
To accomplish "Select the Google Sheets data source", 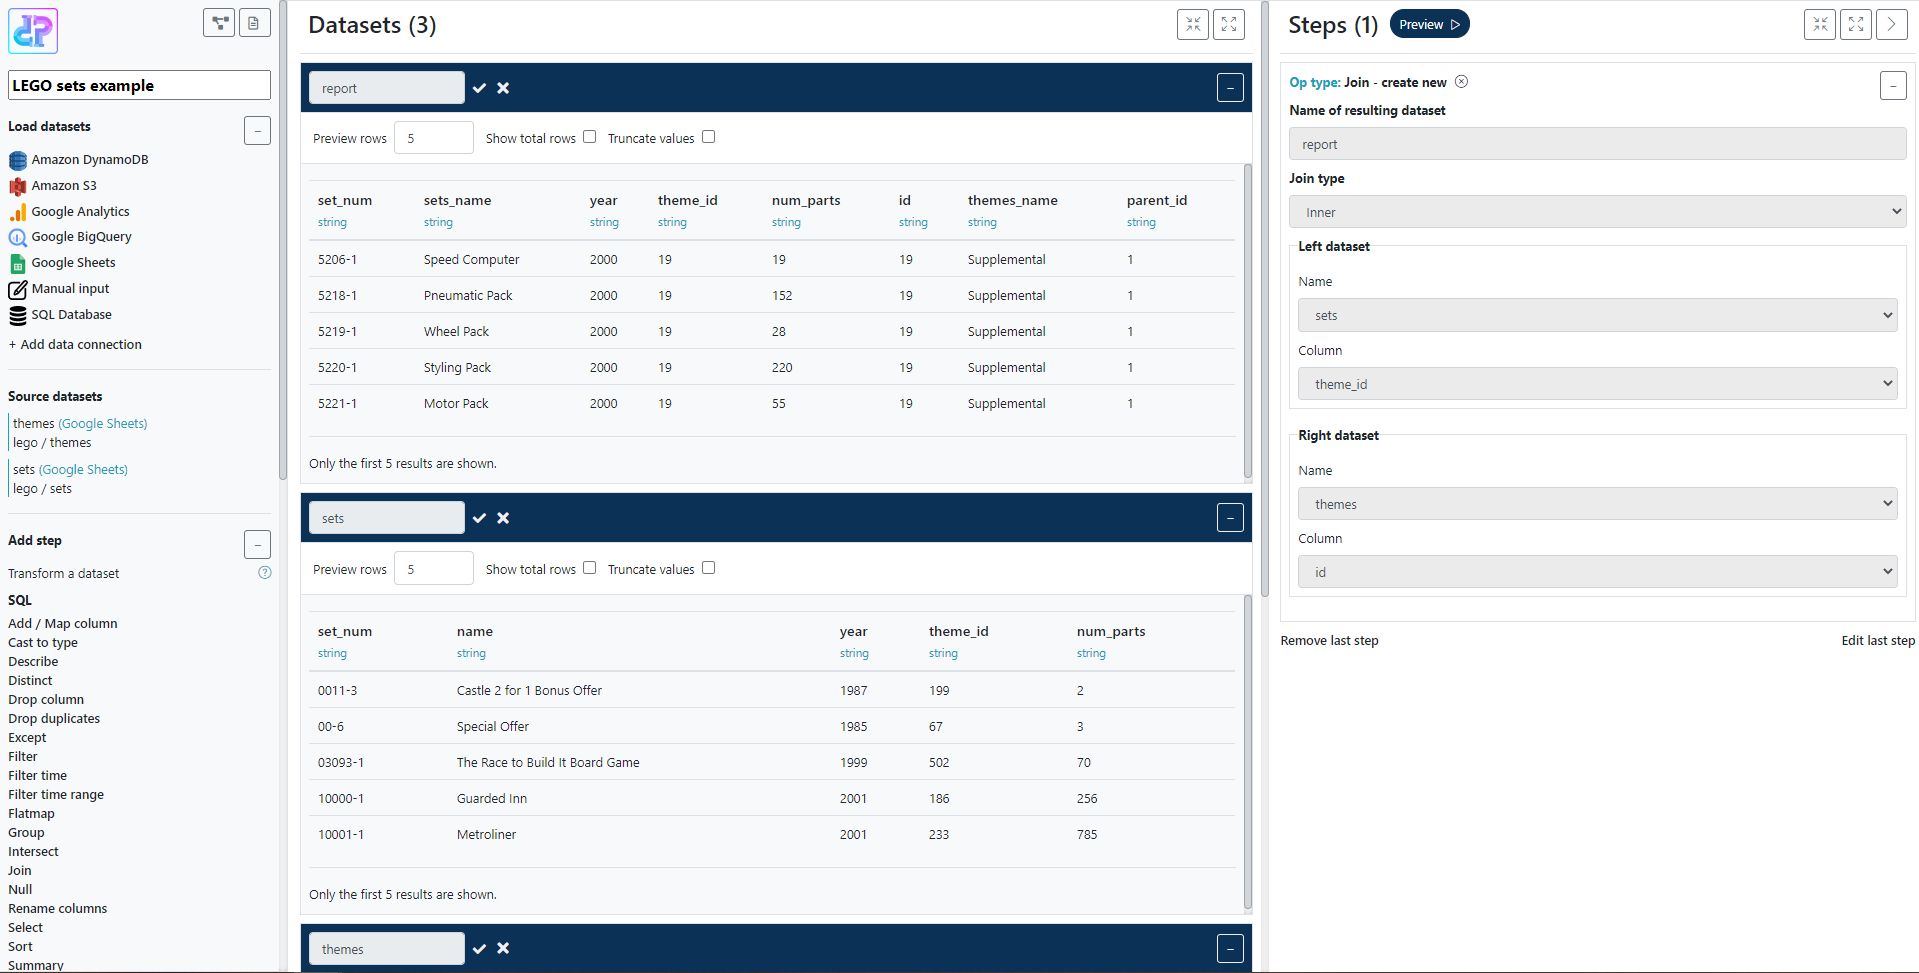I will (73, 262).
